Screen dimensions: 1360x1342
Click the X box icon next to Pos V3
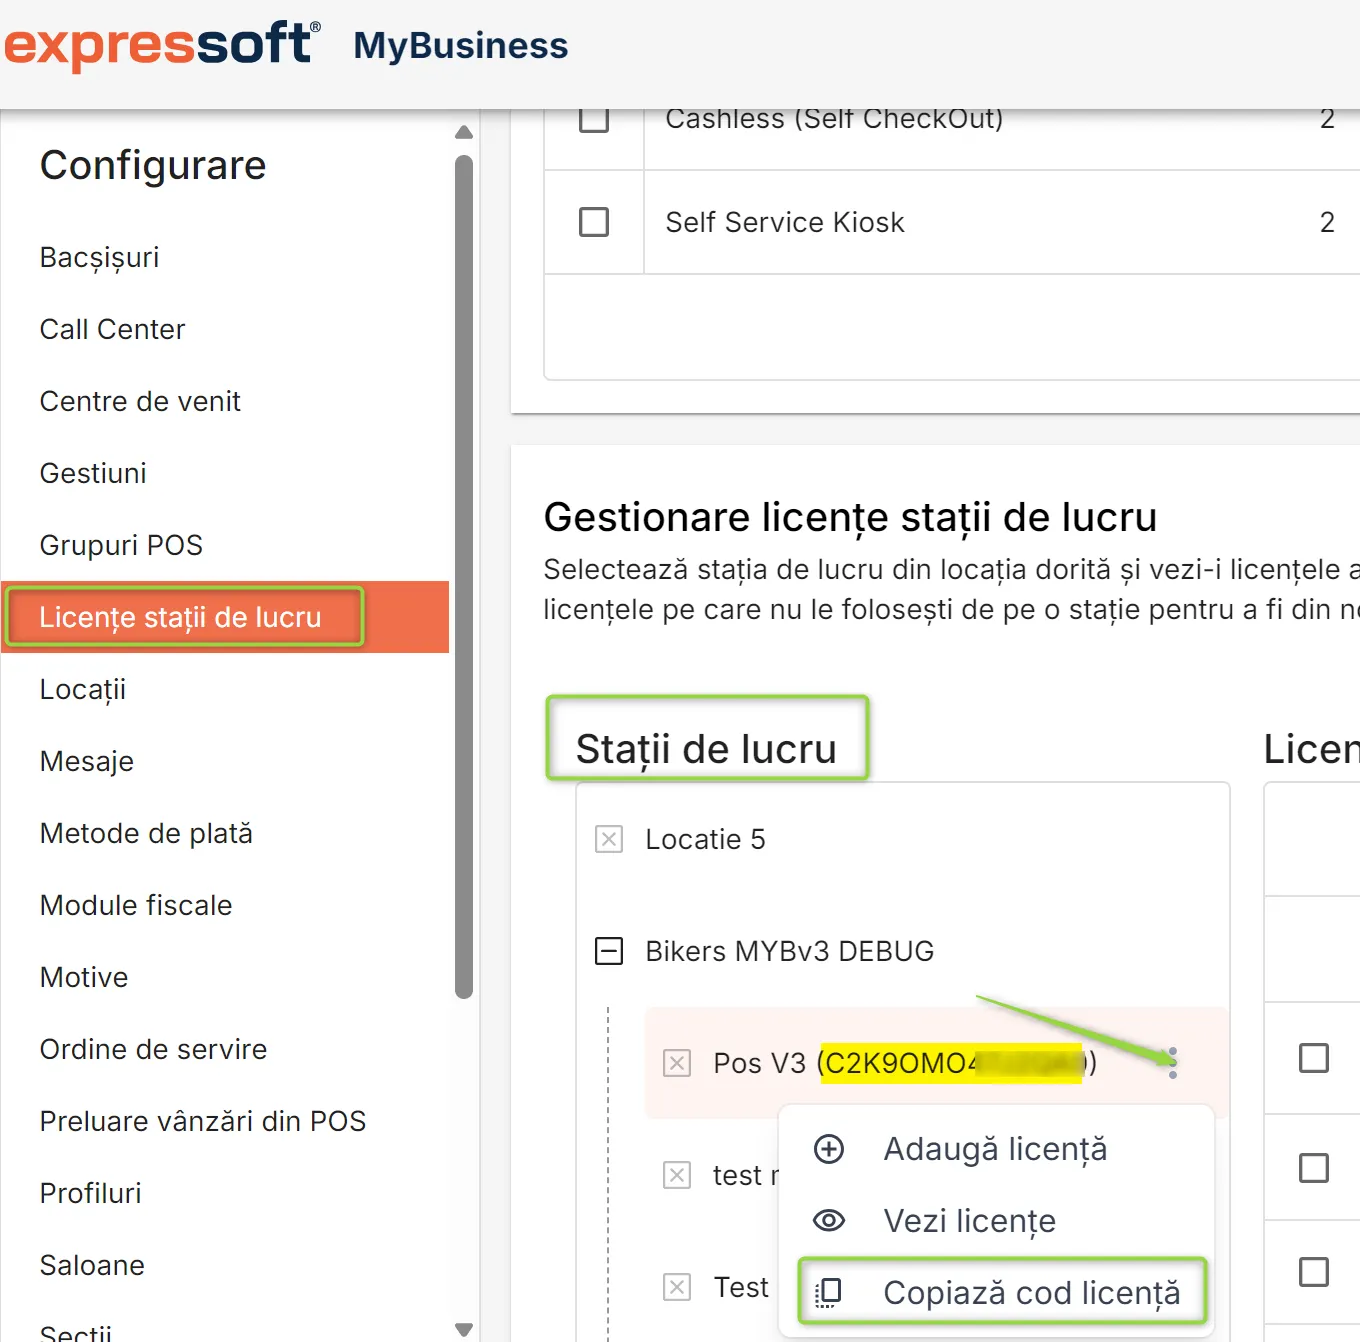[x=677, y=1063]
